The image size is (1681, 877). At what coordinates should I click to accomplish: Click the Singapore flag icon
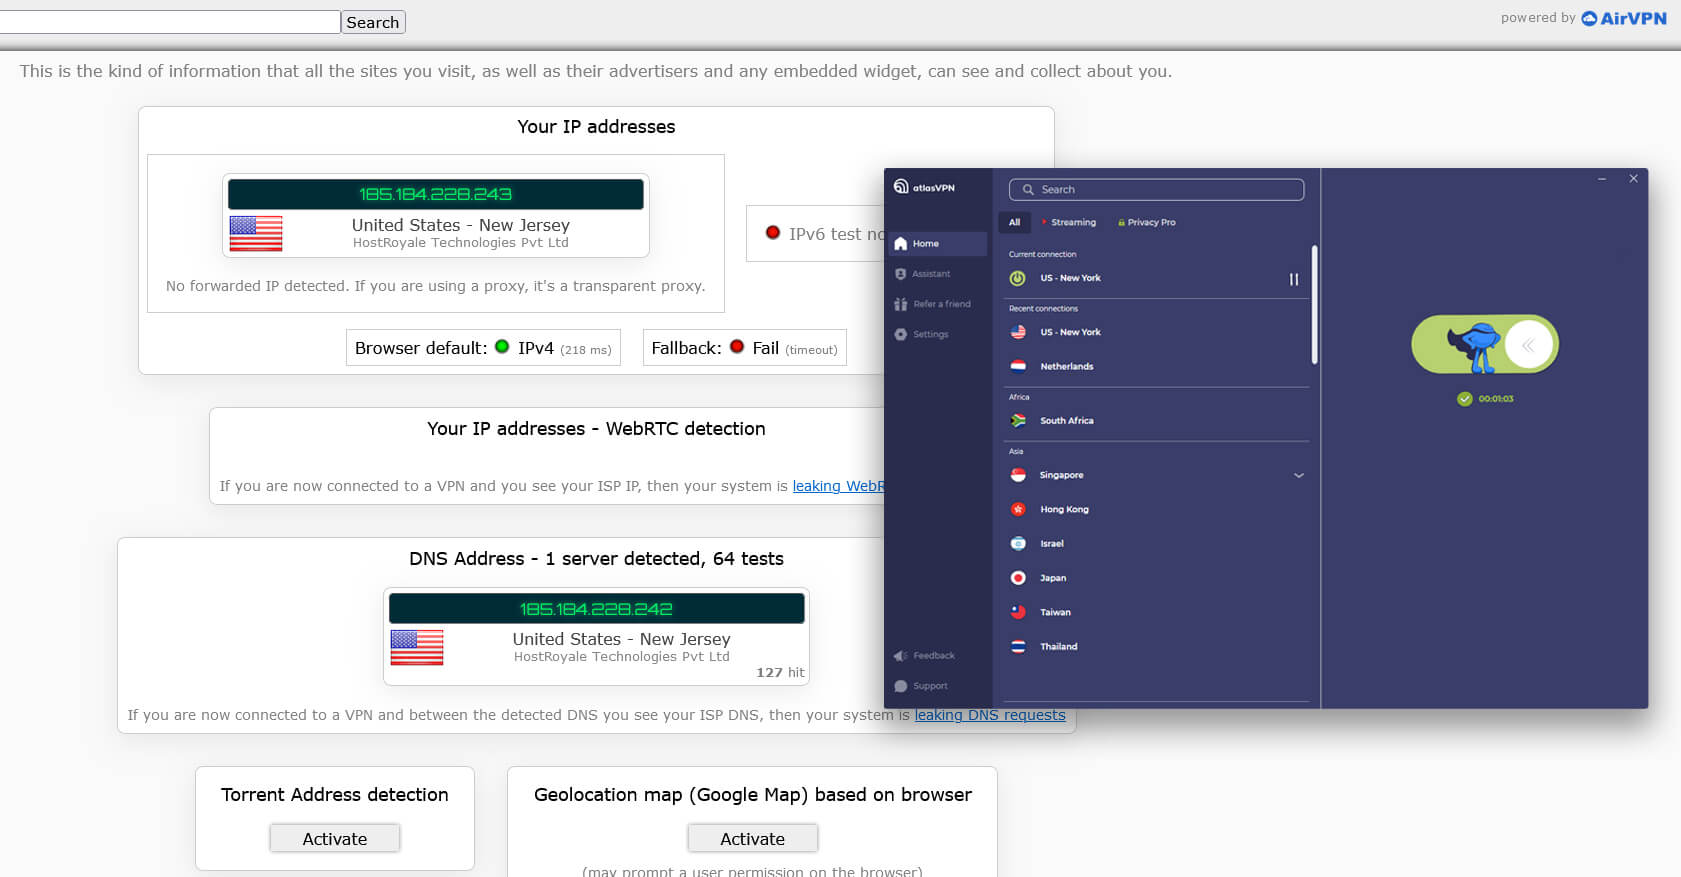(x=1018, y=475)
